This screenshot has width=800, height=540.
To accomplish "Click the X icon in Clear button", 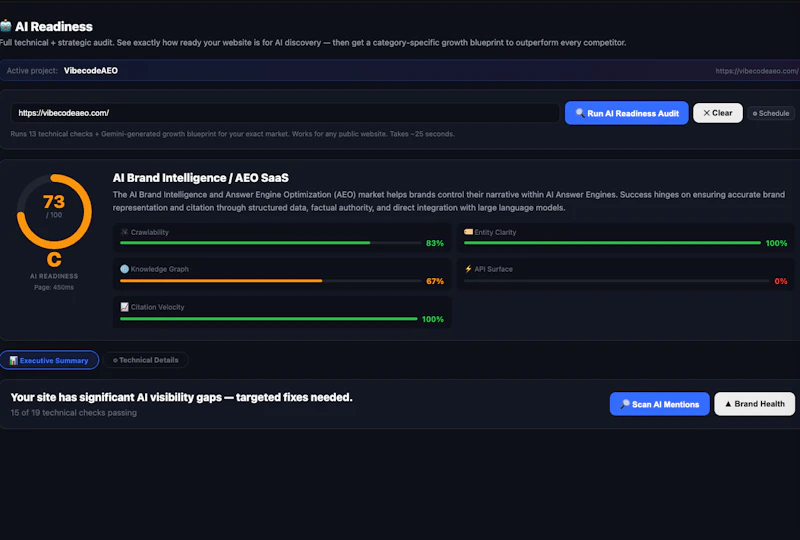I will [707, 113].
